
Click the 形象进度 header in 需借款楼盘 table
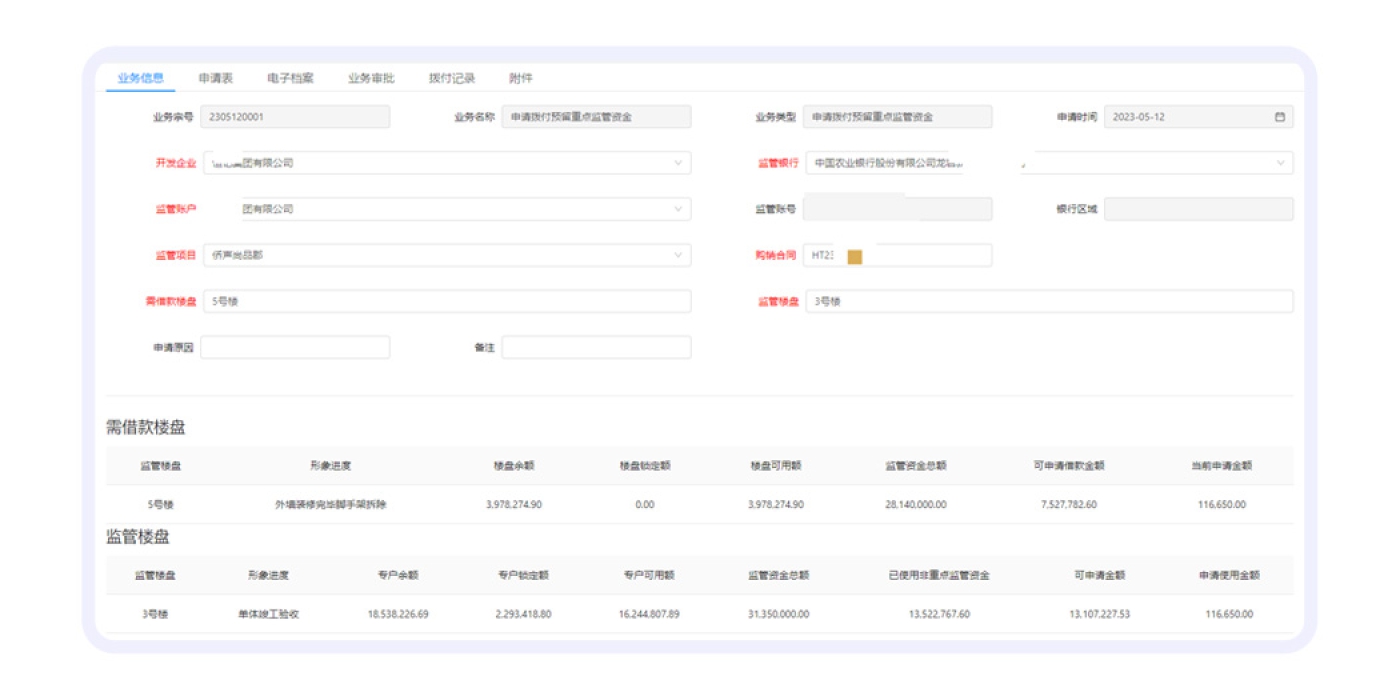point(330,466)
